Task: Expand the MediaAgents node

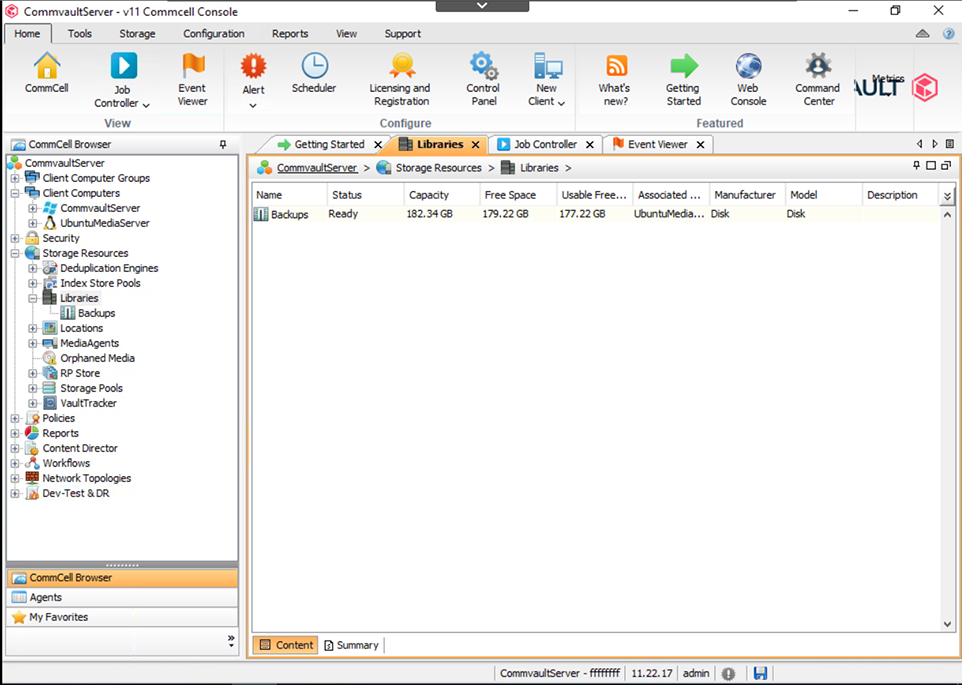Action: point(33,343)
